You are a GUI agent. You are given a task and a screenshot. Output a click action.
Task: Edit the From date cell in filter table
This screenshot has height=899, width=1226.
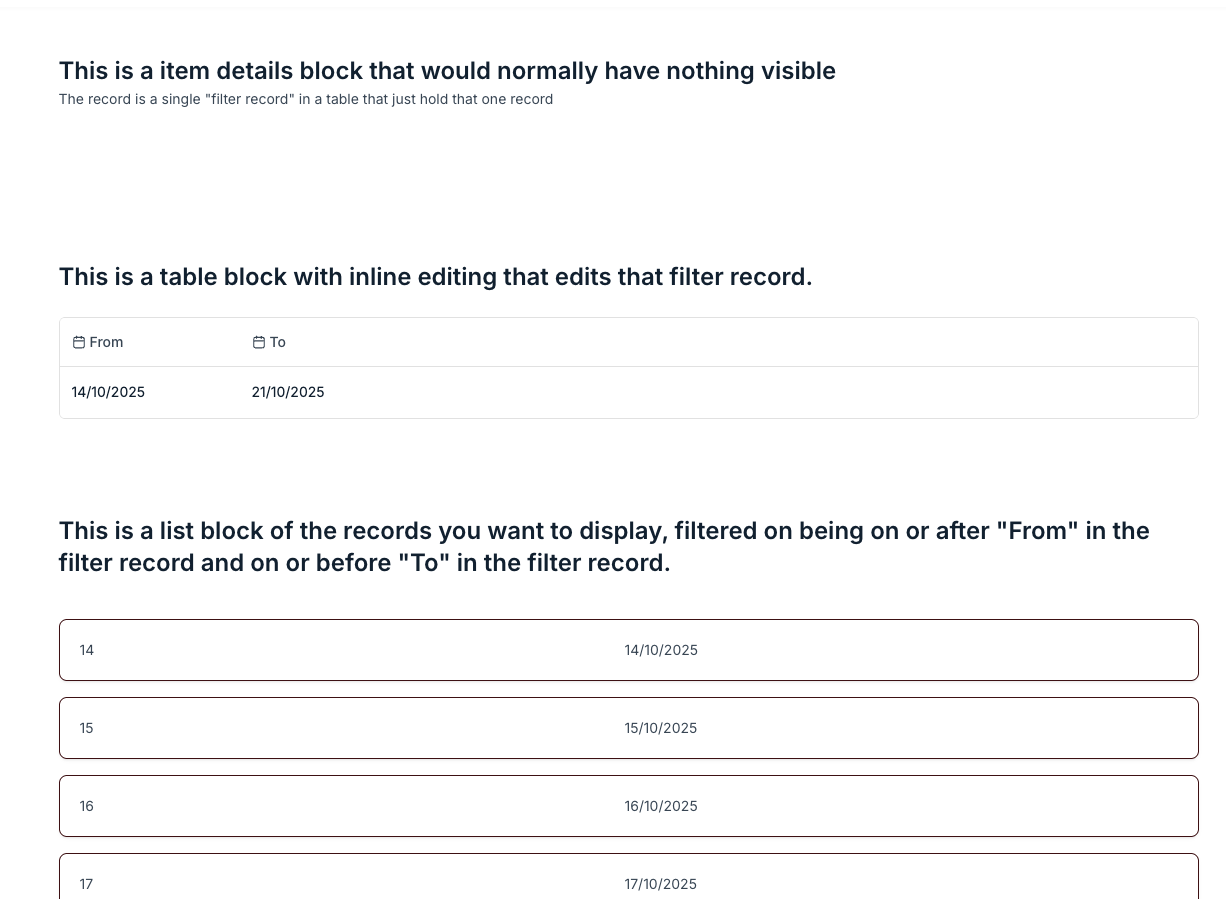108,392
